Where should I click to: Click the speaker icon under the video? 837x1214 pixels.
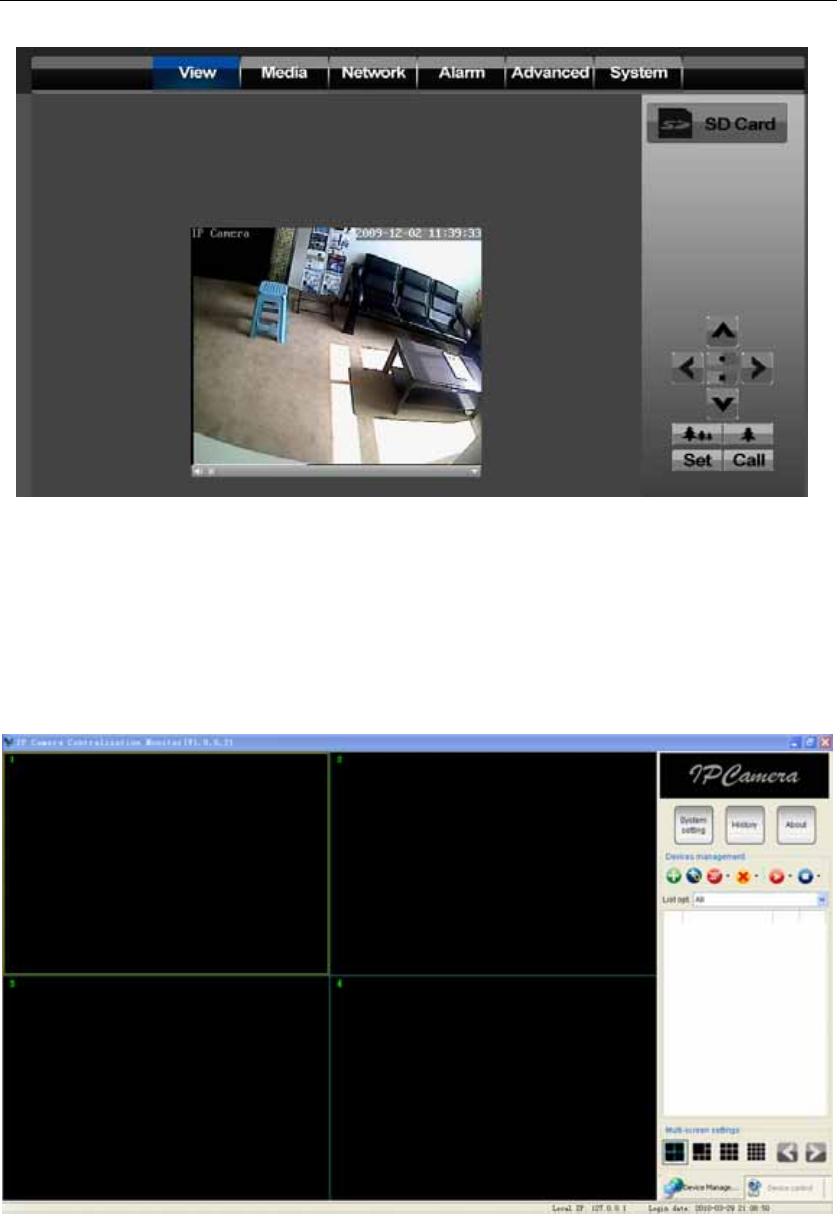click(198, 470)
